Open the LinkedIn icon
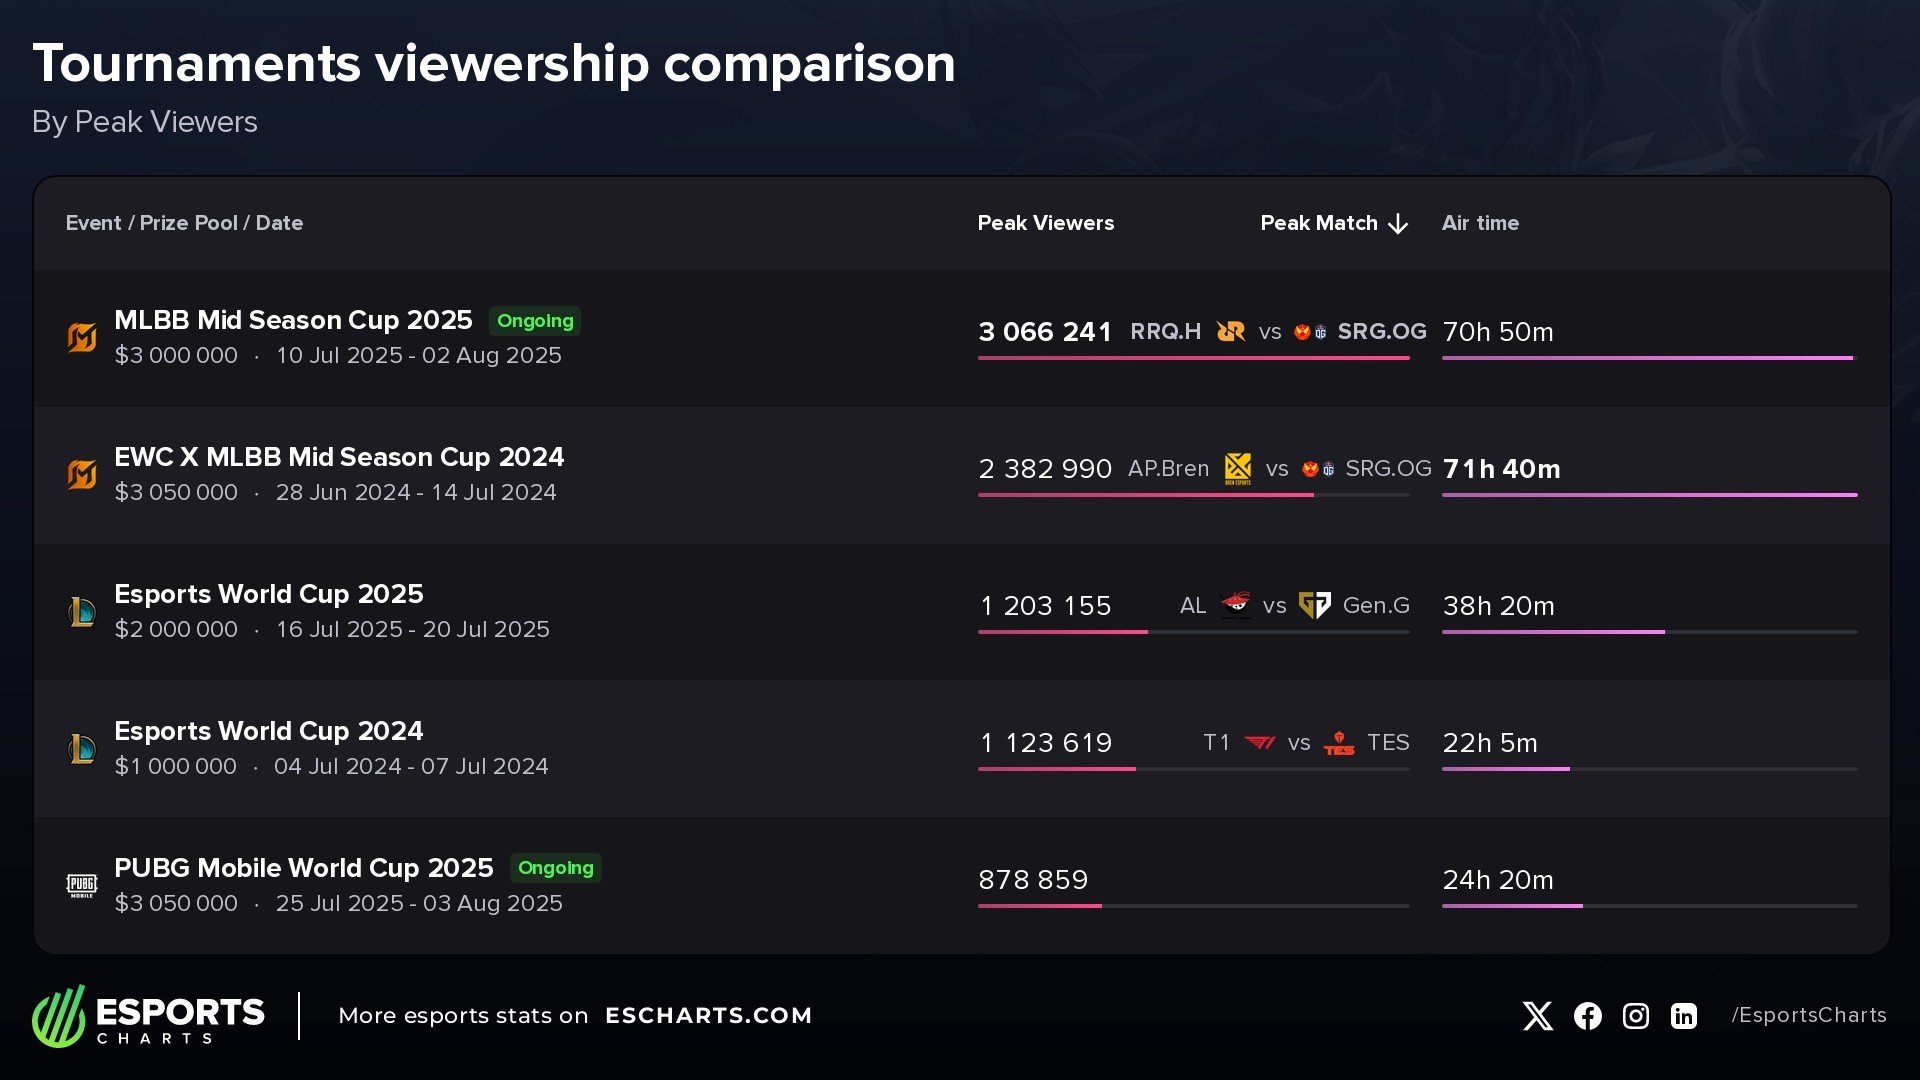The width and height of the screenshot is (1920, 1080). [1684, 1016]
